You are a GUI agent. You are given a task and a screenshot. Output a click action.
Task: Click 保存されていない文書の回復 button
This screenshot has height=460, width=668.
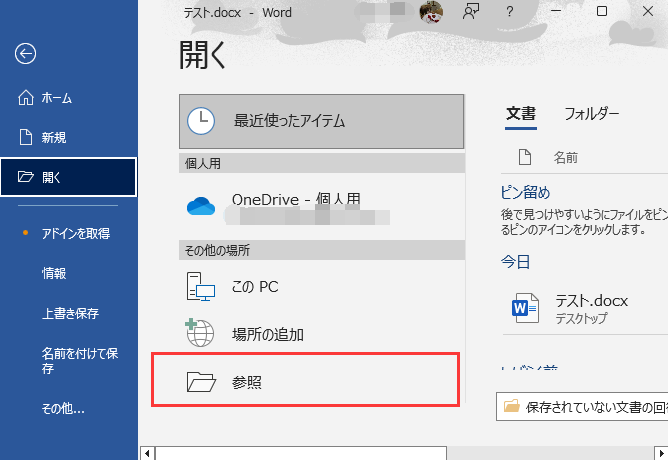582,407
